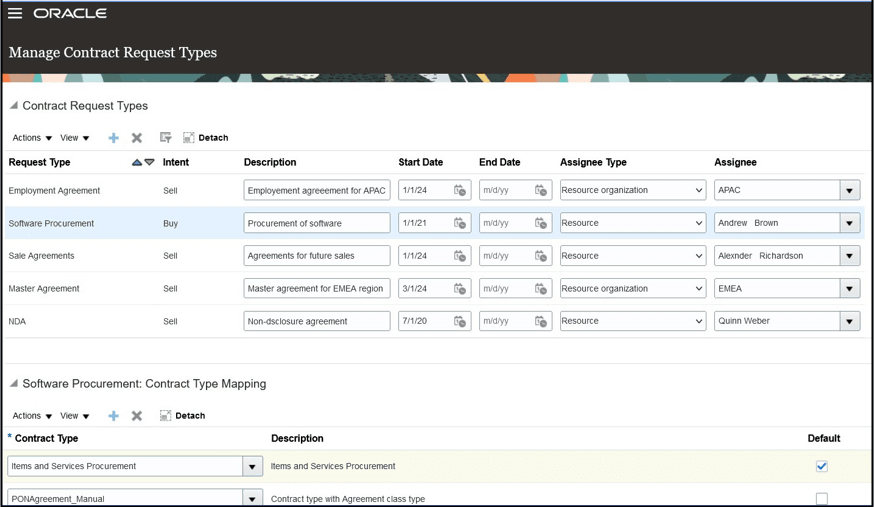Open Assignee Type dropdown for Master Agreement
Viewport: 874px width, 507px height.
click(x=633, y=289)
